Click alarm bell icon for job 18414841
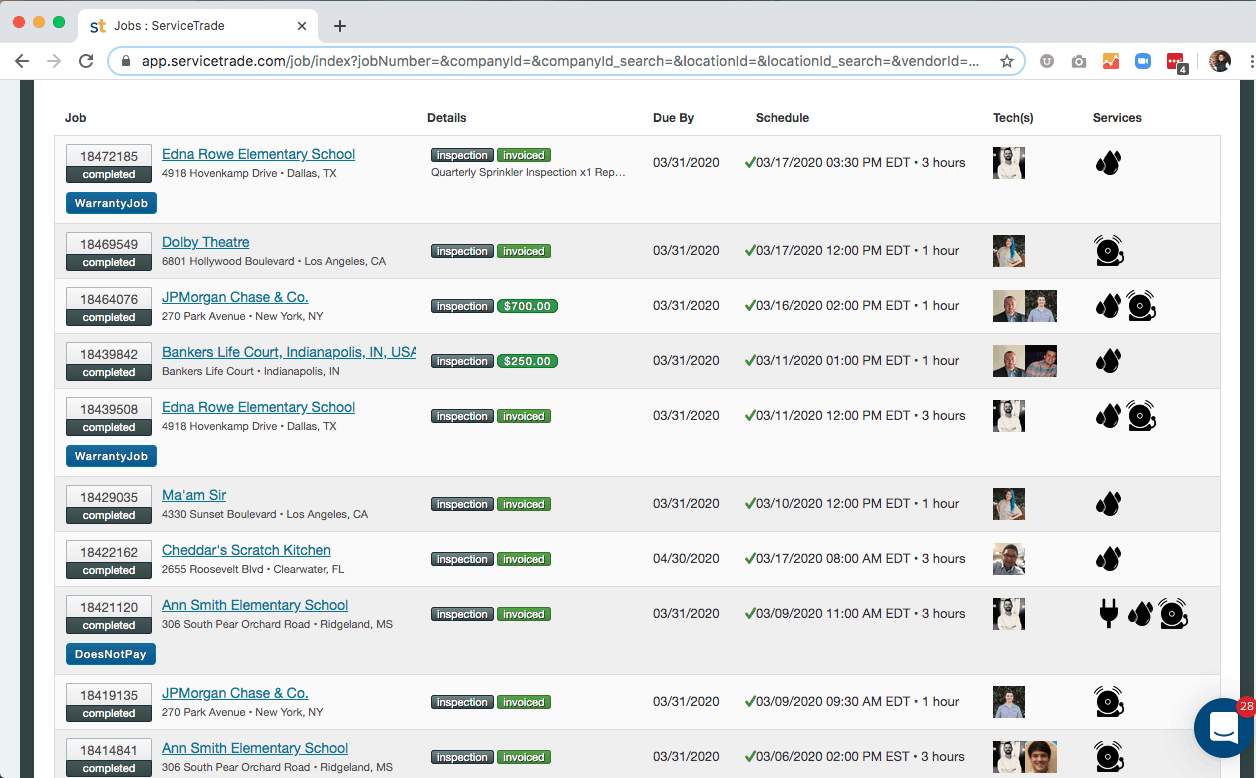Screen dimensions: 1256x778 point(1109,756)
